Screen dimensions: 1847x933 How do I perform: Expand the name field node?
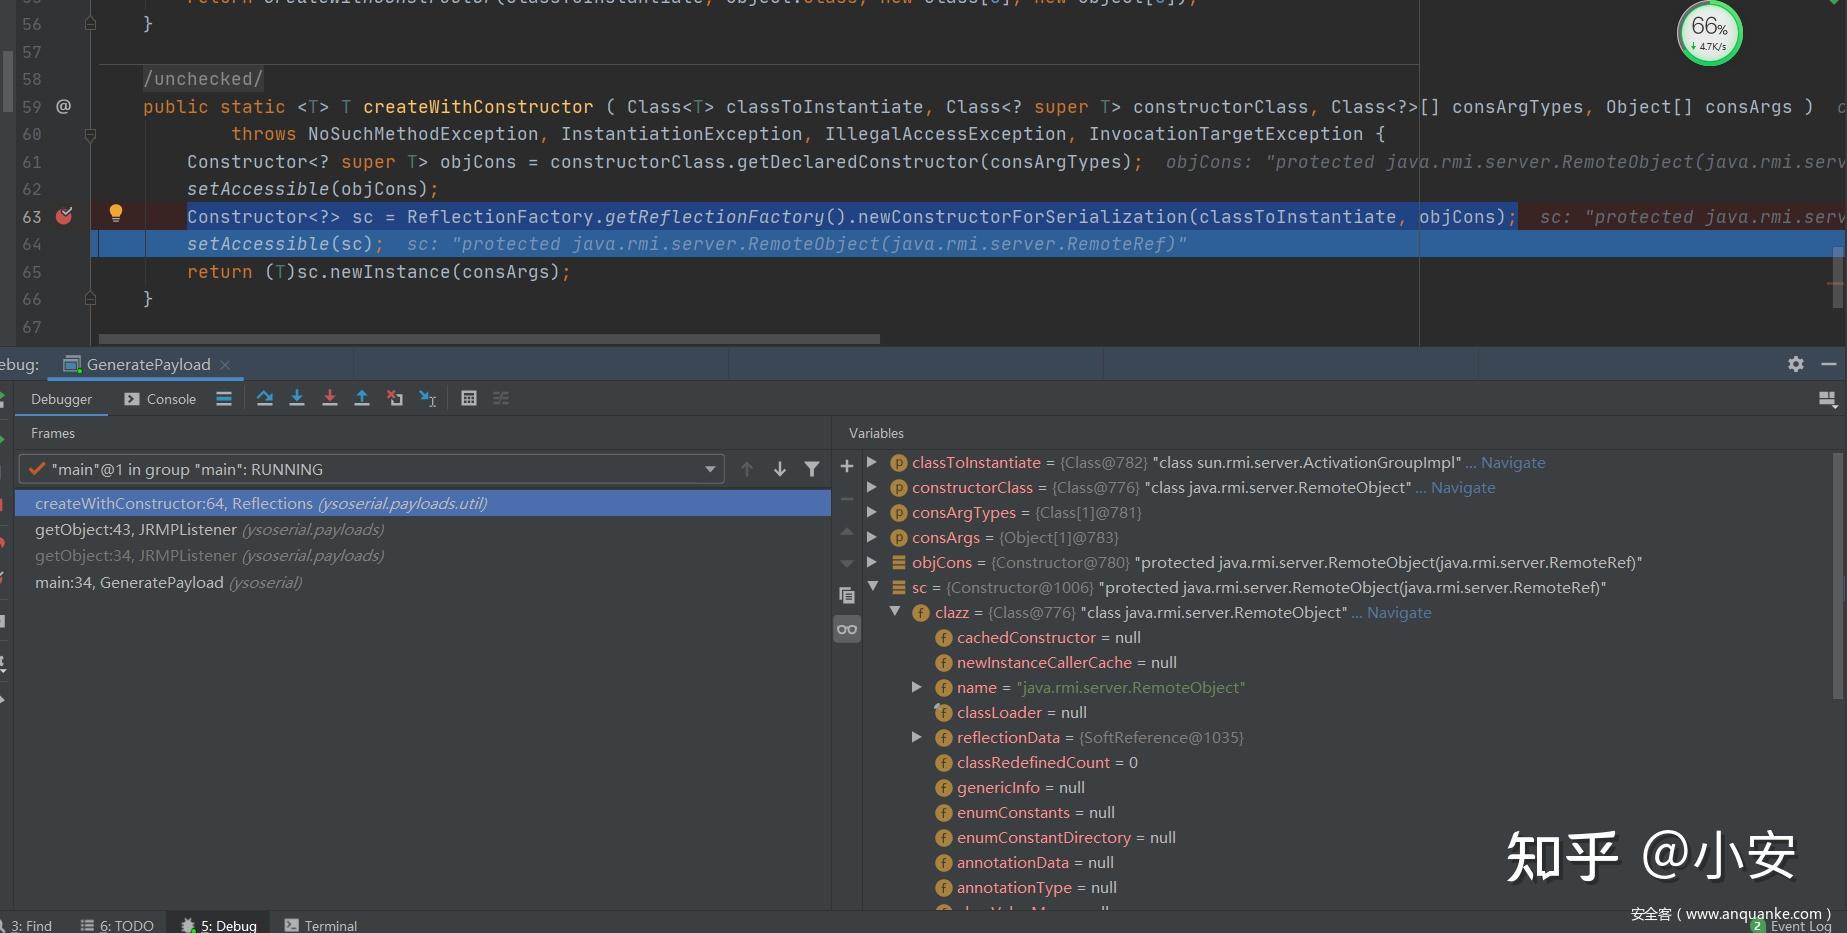tap(916, 687)
